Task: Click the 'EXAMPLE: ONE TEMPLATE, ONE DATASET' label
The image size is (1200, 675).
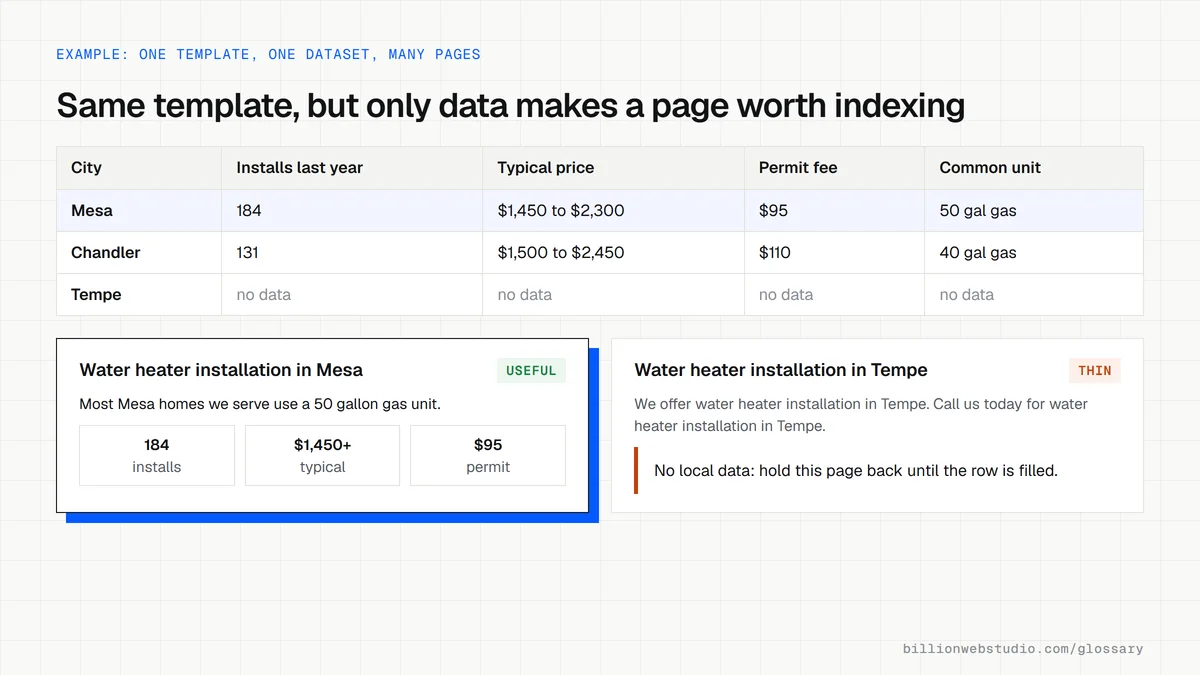Action: coord(268,54)
